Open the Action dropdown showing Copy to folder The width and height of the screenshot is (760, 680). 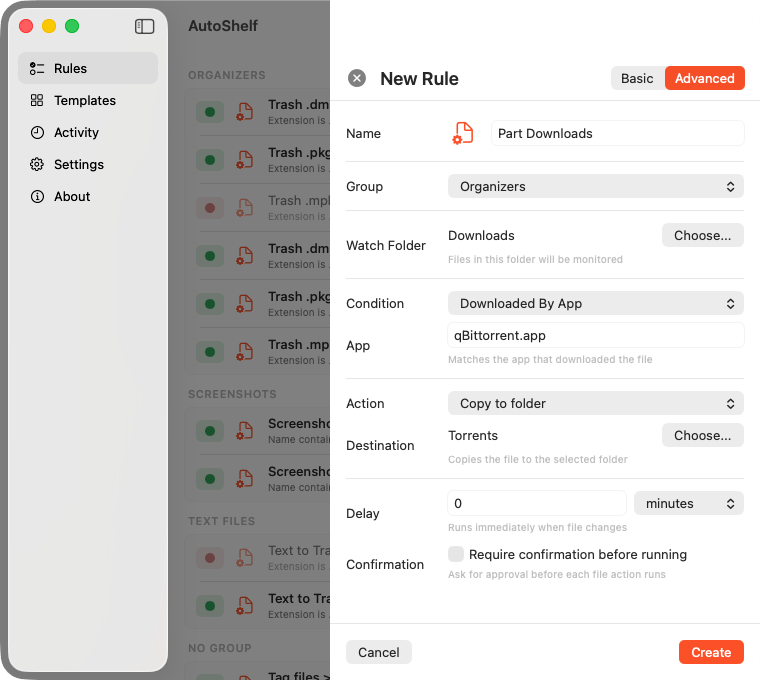click(595, 403)
